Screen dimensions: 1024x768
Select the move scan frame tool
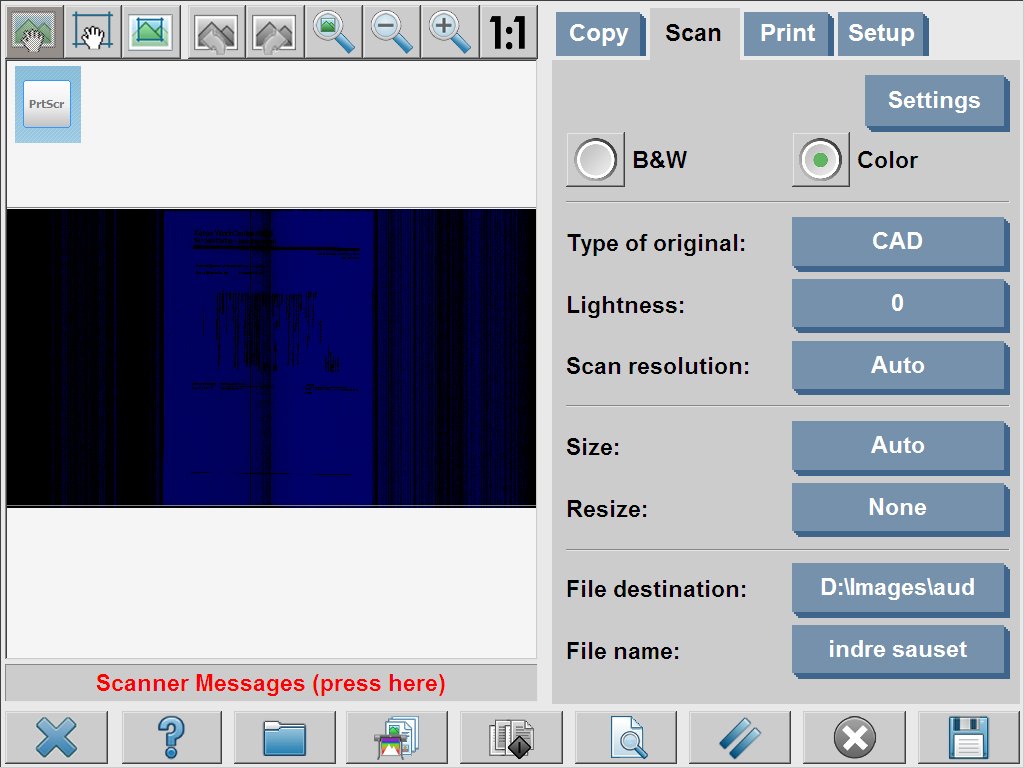click(91, 32)
